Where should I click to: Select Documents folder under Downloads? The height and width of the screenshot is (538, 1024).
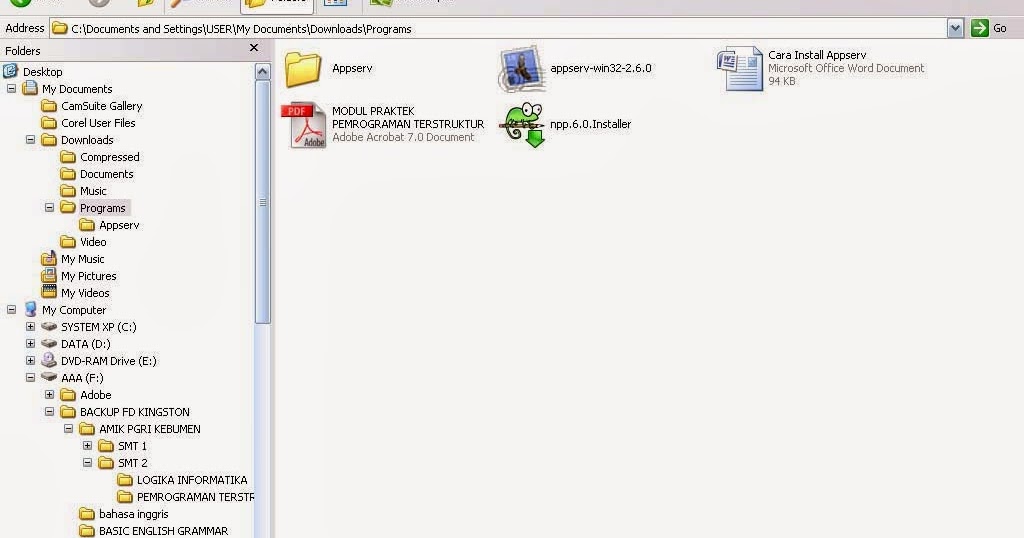coord(97,174)
